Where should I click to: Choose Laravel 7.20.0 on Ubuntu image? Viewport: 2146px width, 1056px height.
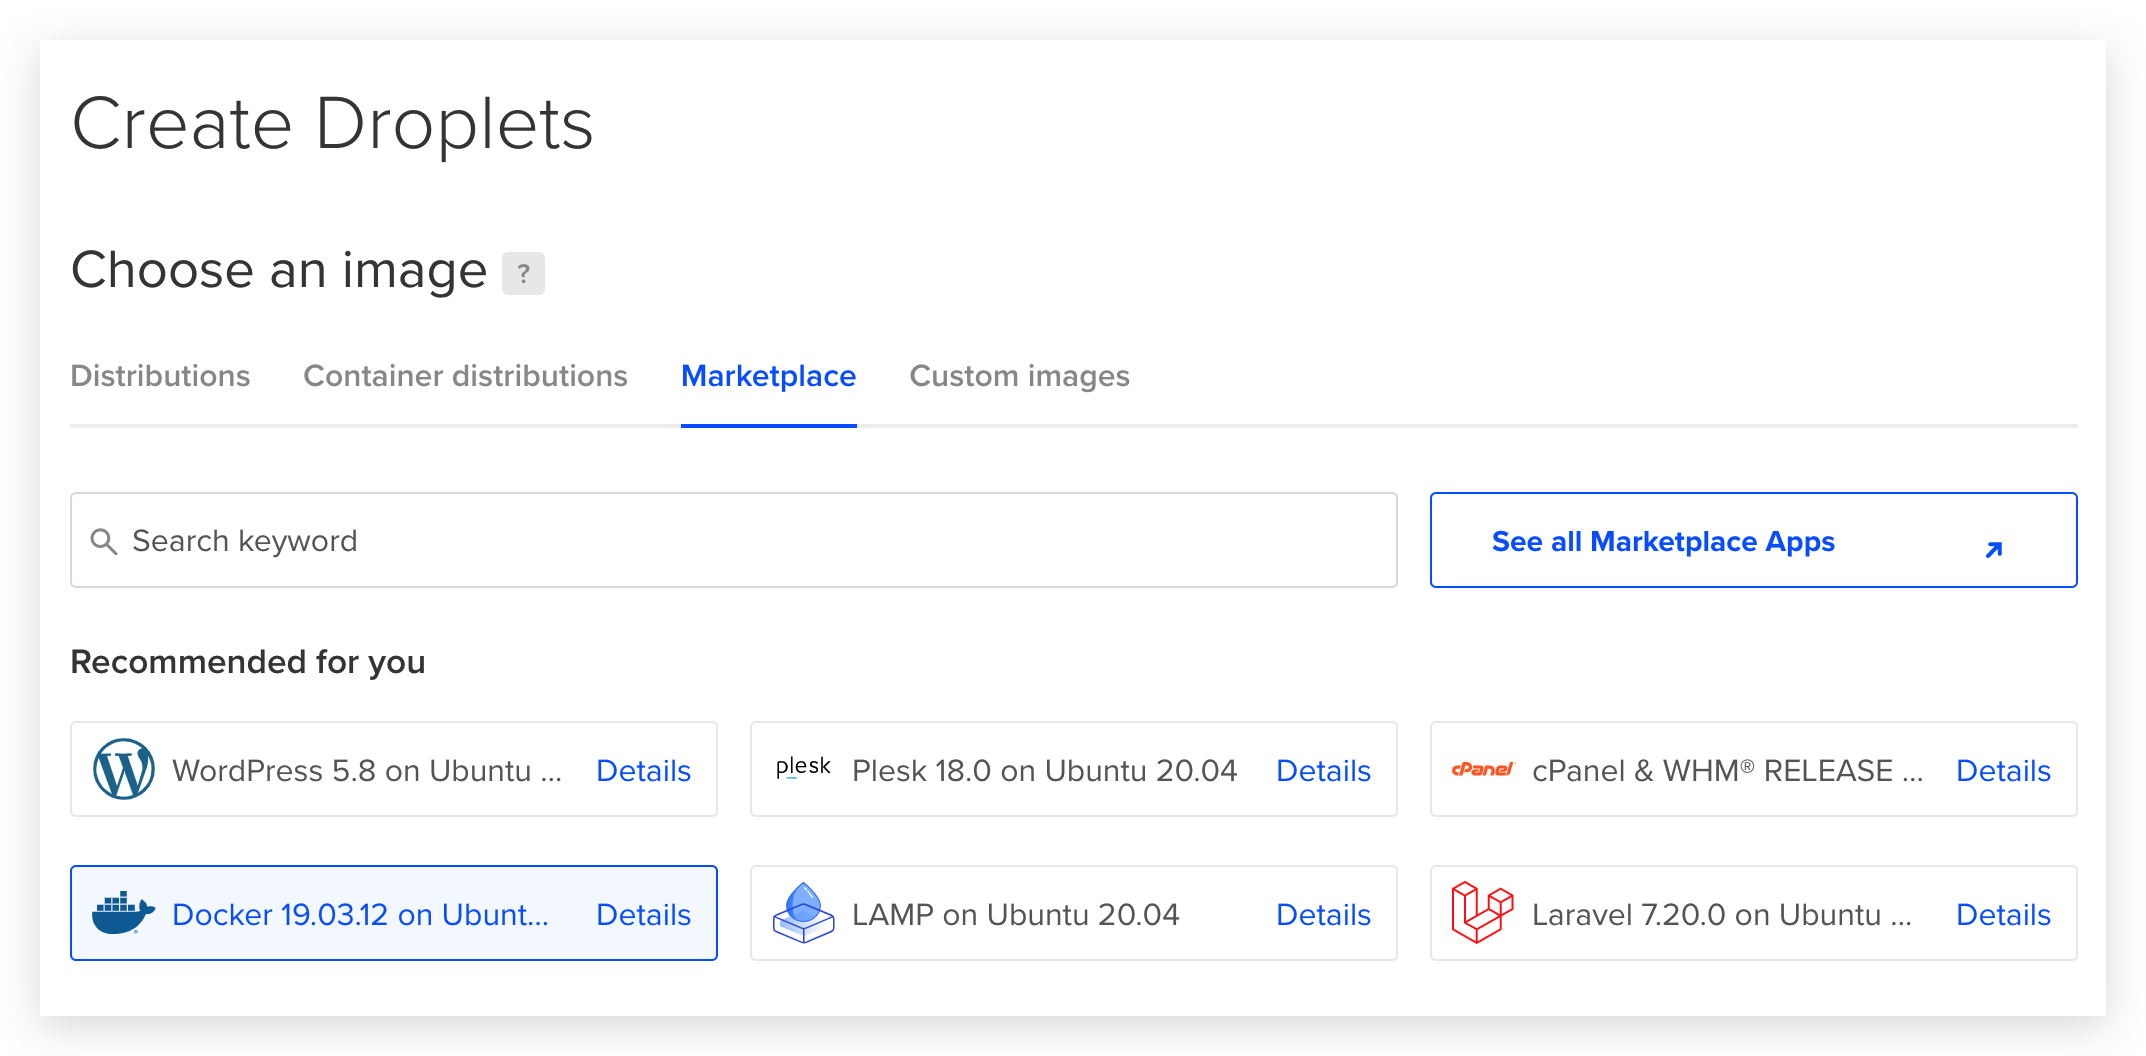(1720, 914)
